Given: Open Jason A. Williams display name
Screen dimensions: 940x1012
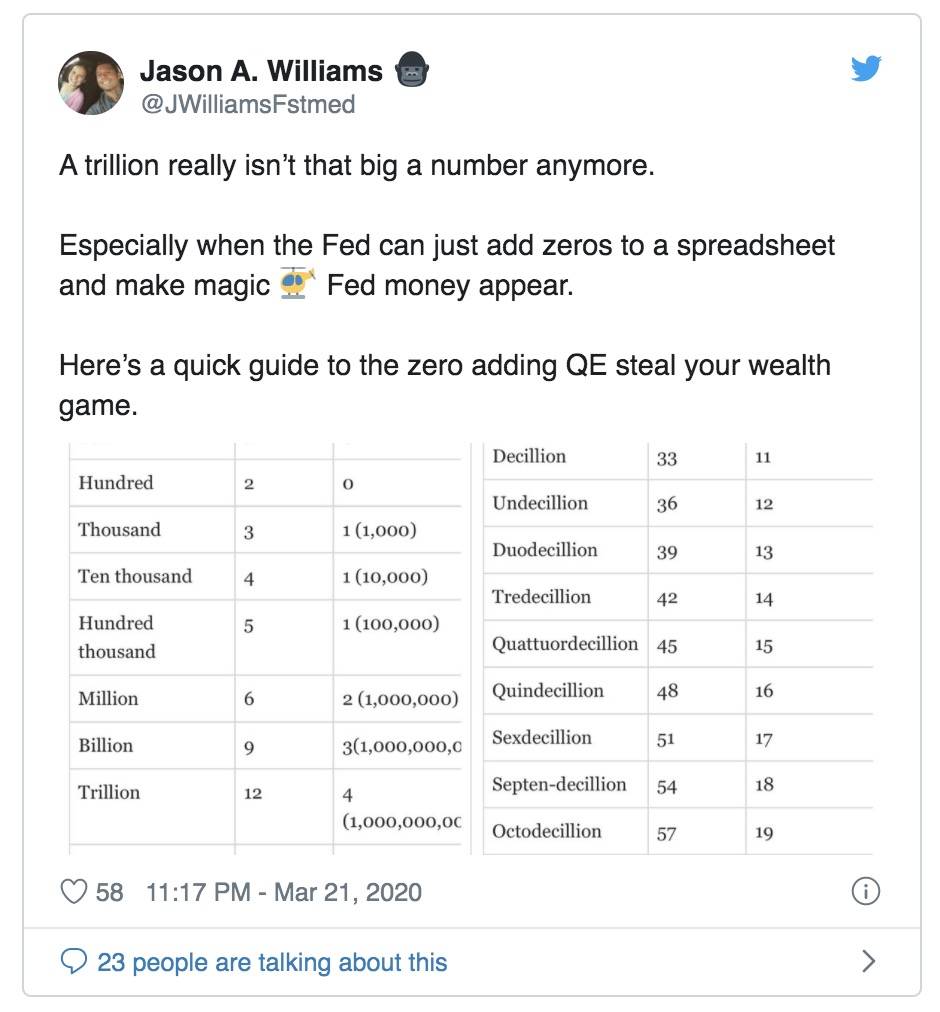Looking at the screenshot, I should point(261,71).
